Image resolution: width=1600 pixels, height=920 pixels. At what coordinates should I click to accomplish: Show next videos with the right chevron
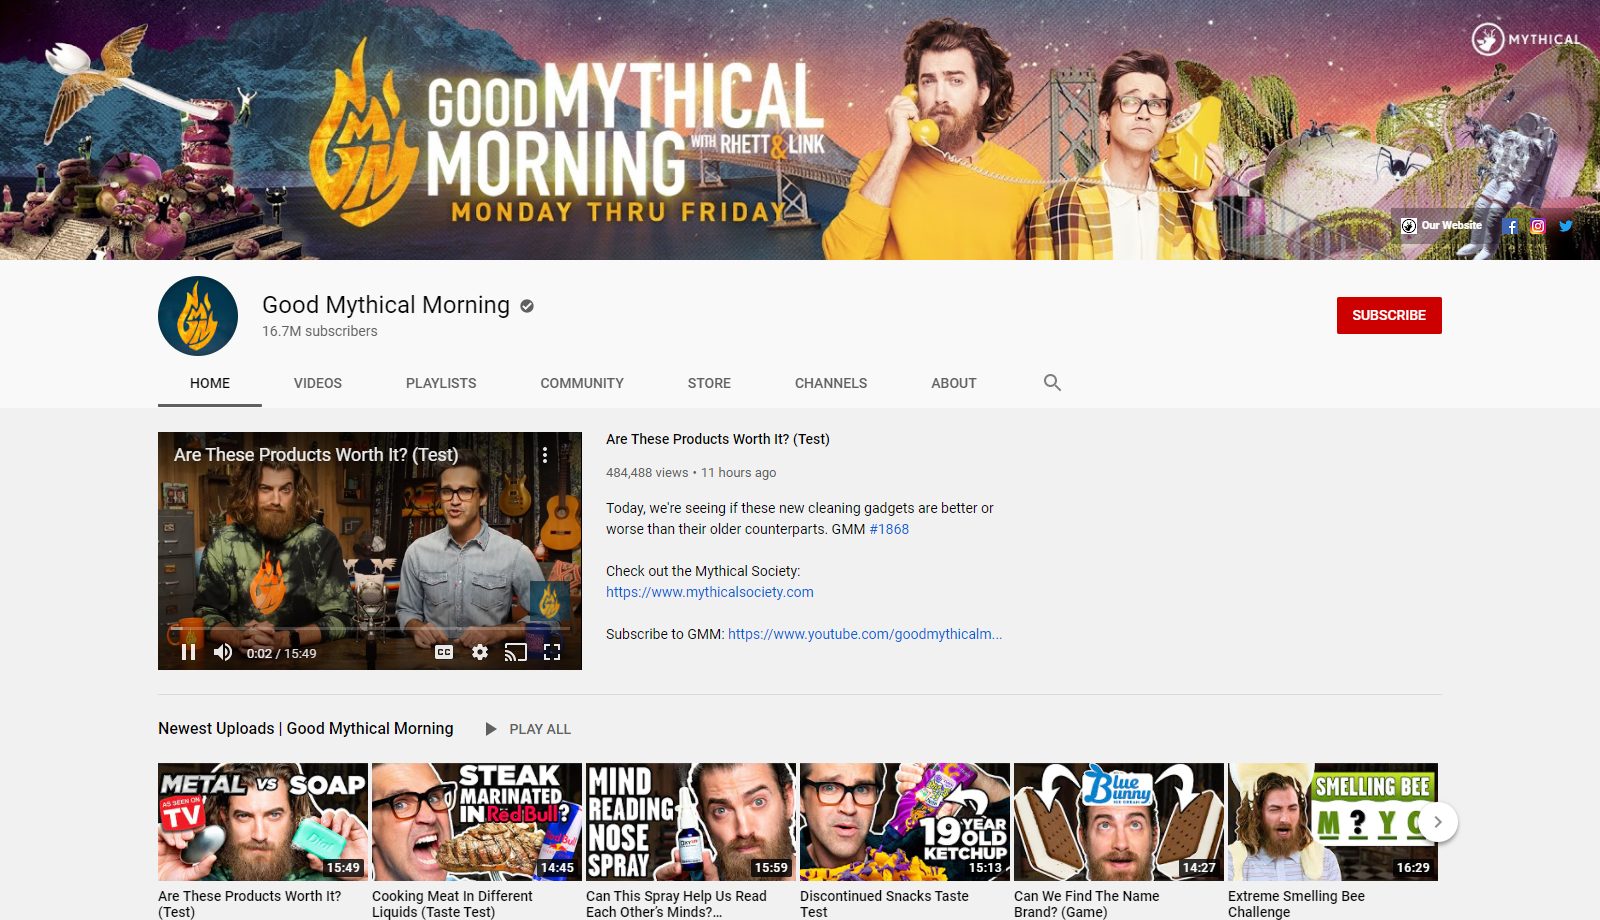click(1437, 822)
